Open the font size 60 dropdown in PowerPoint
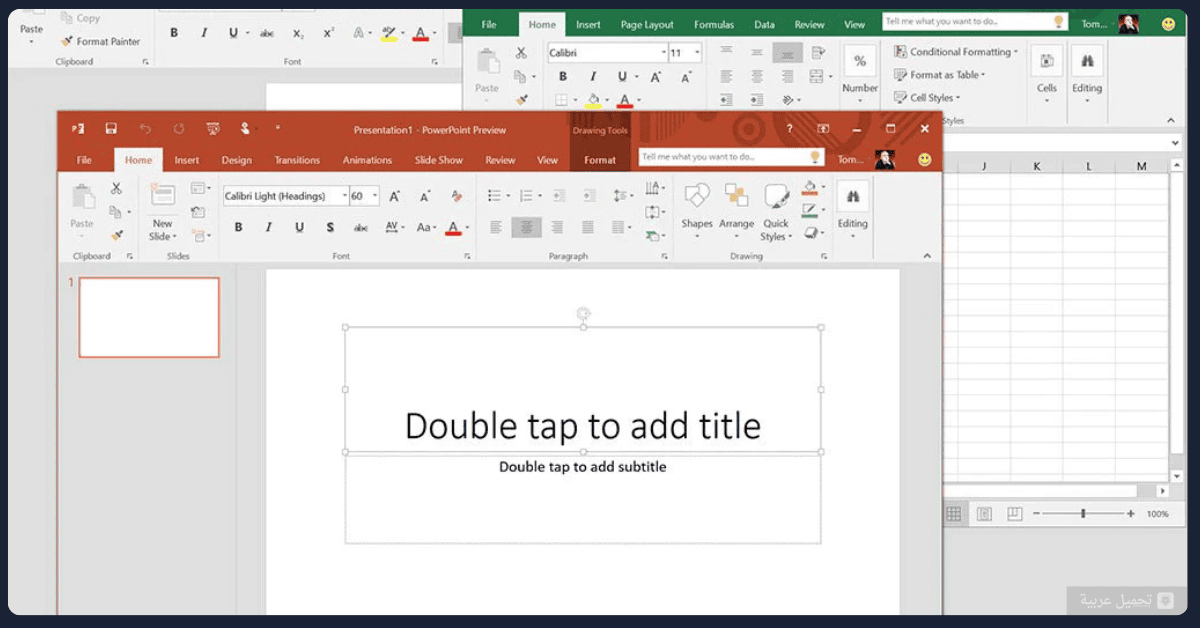Screen dimensions: 1200x628 (x=375, y=196)
